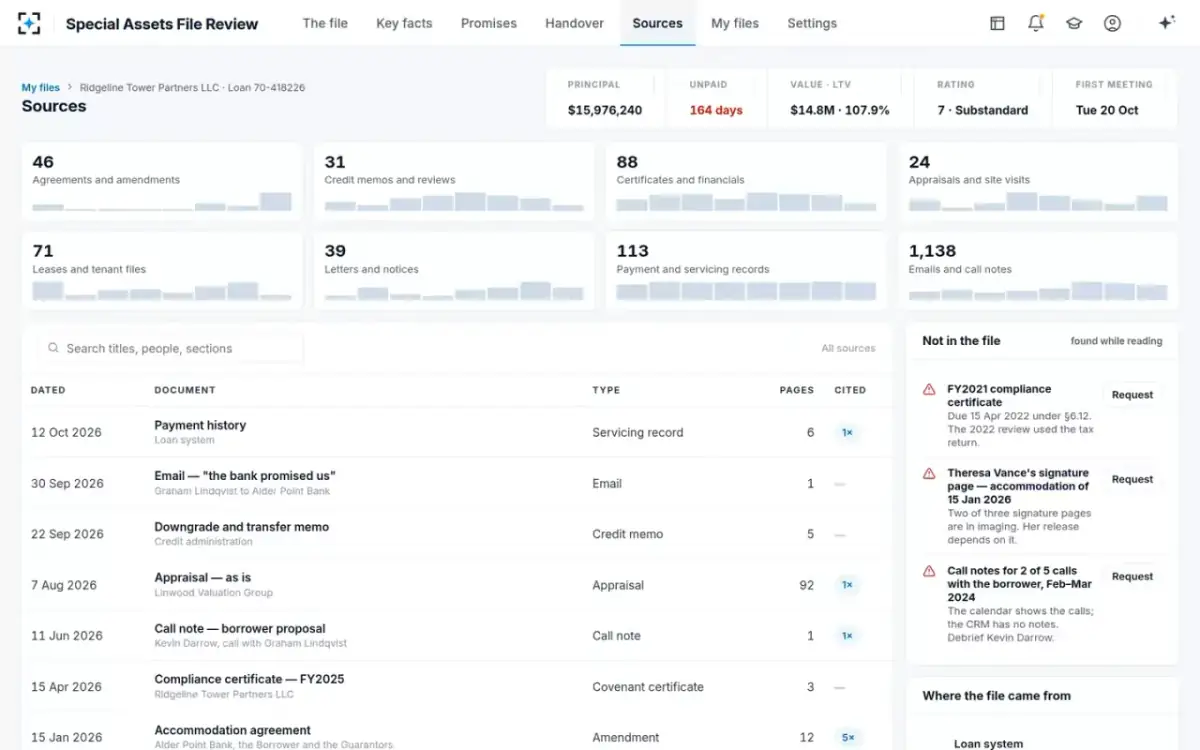The width and height of the screenshot is (1200, 750).
Task: Open the Credit memos and reviews card
Action: (454, 182)
